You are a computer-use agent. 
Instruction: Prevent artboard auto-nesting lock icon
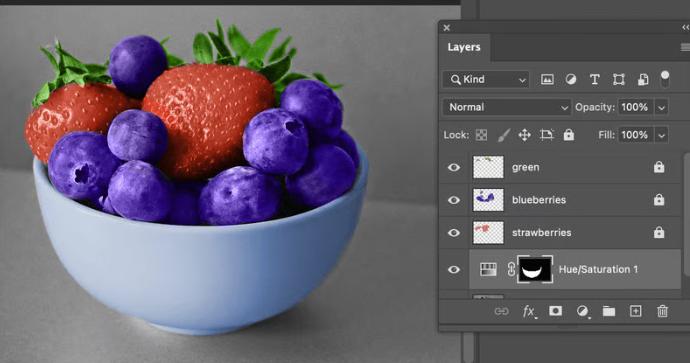pos(547,135)
